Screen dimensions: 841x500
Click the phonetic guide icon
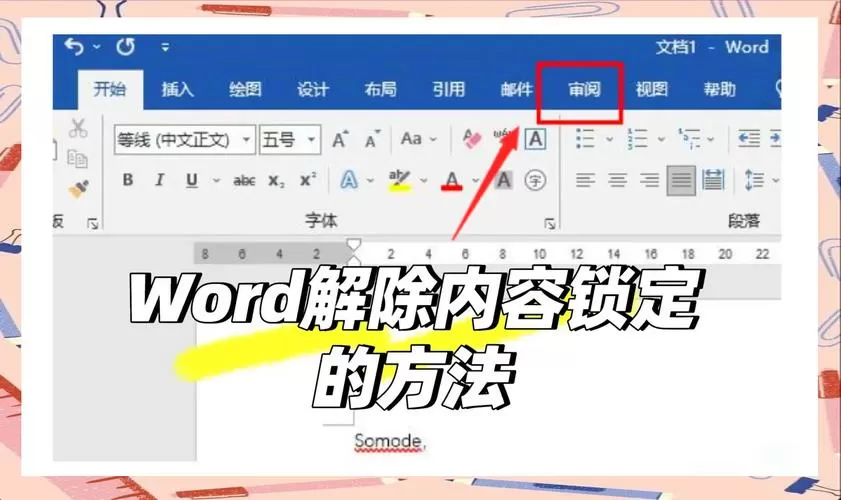(x=503, y=137)
